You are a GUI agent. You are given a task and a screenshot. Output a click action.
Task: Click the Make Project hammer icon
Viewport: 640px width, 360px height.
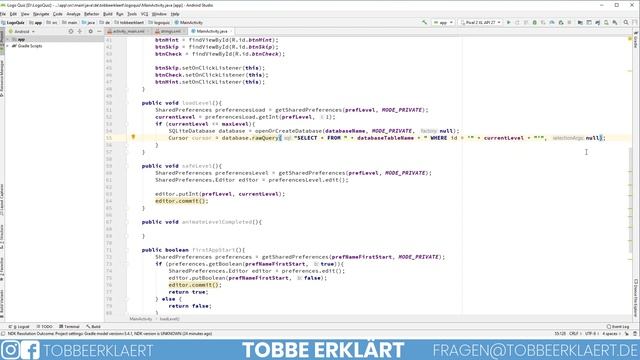(424, 22)
